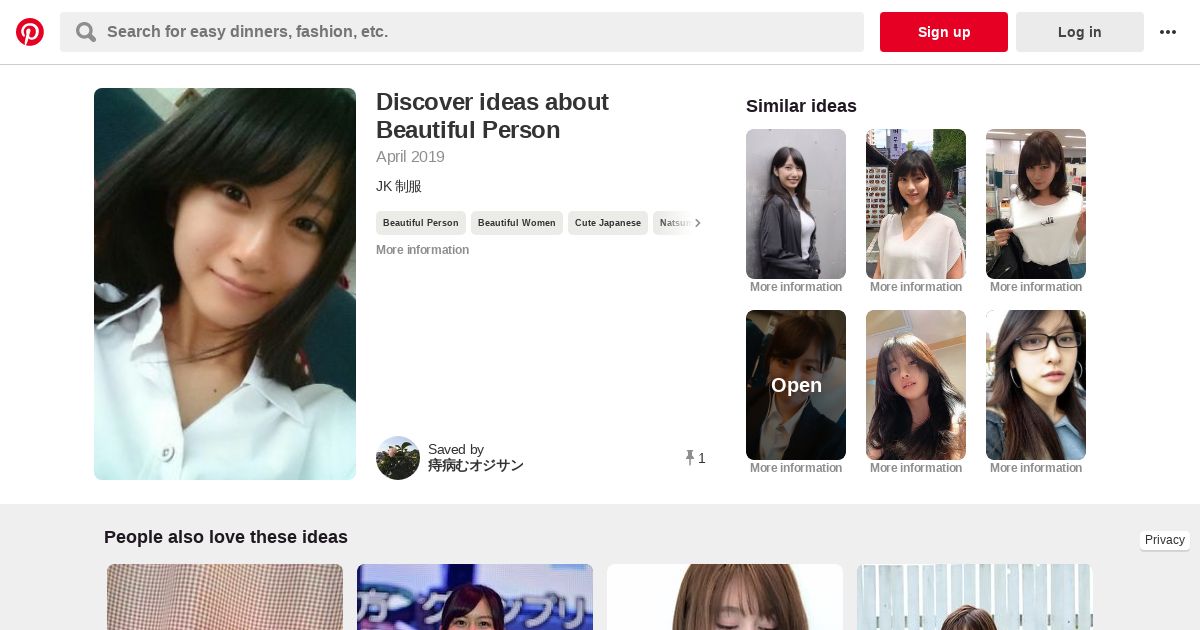1200x630 pixels.
Task: Click the Sign up button
Action: tap(944, 32)
